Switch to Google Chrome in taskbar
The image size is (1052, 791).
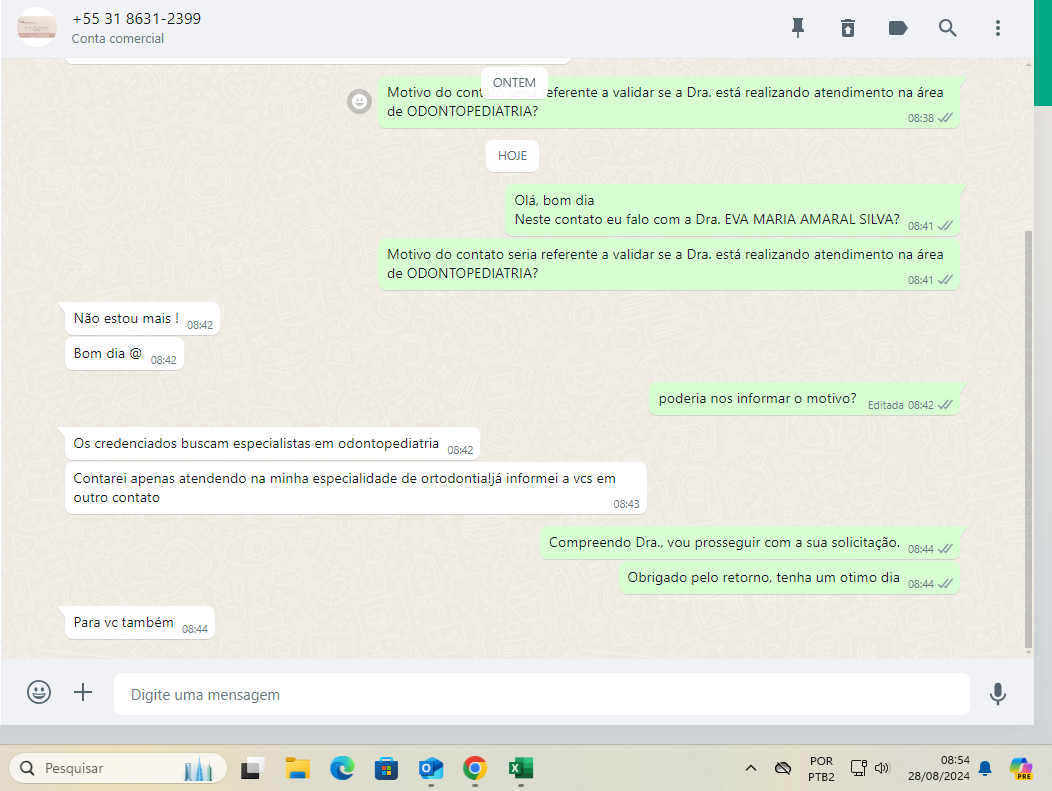475,768
